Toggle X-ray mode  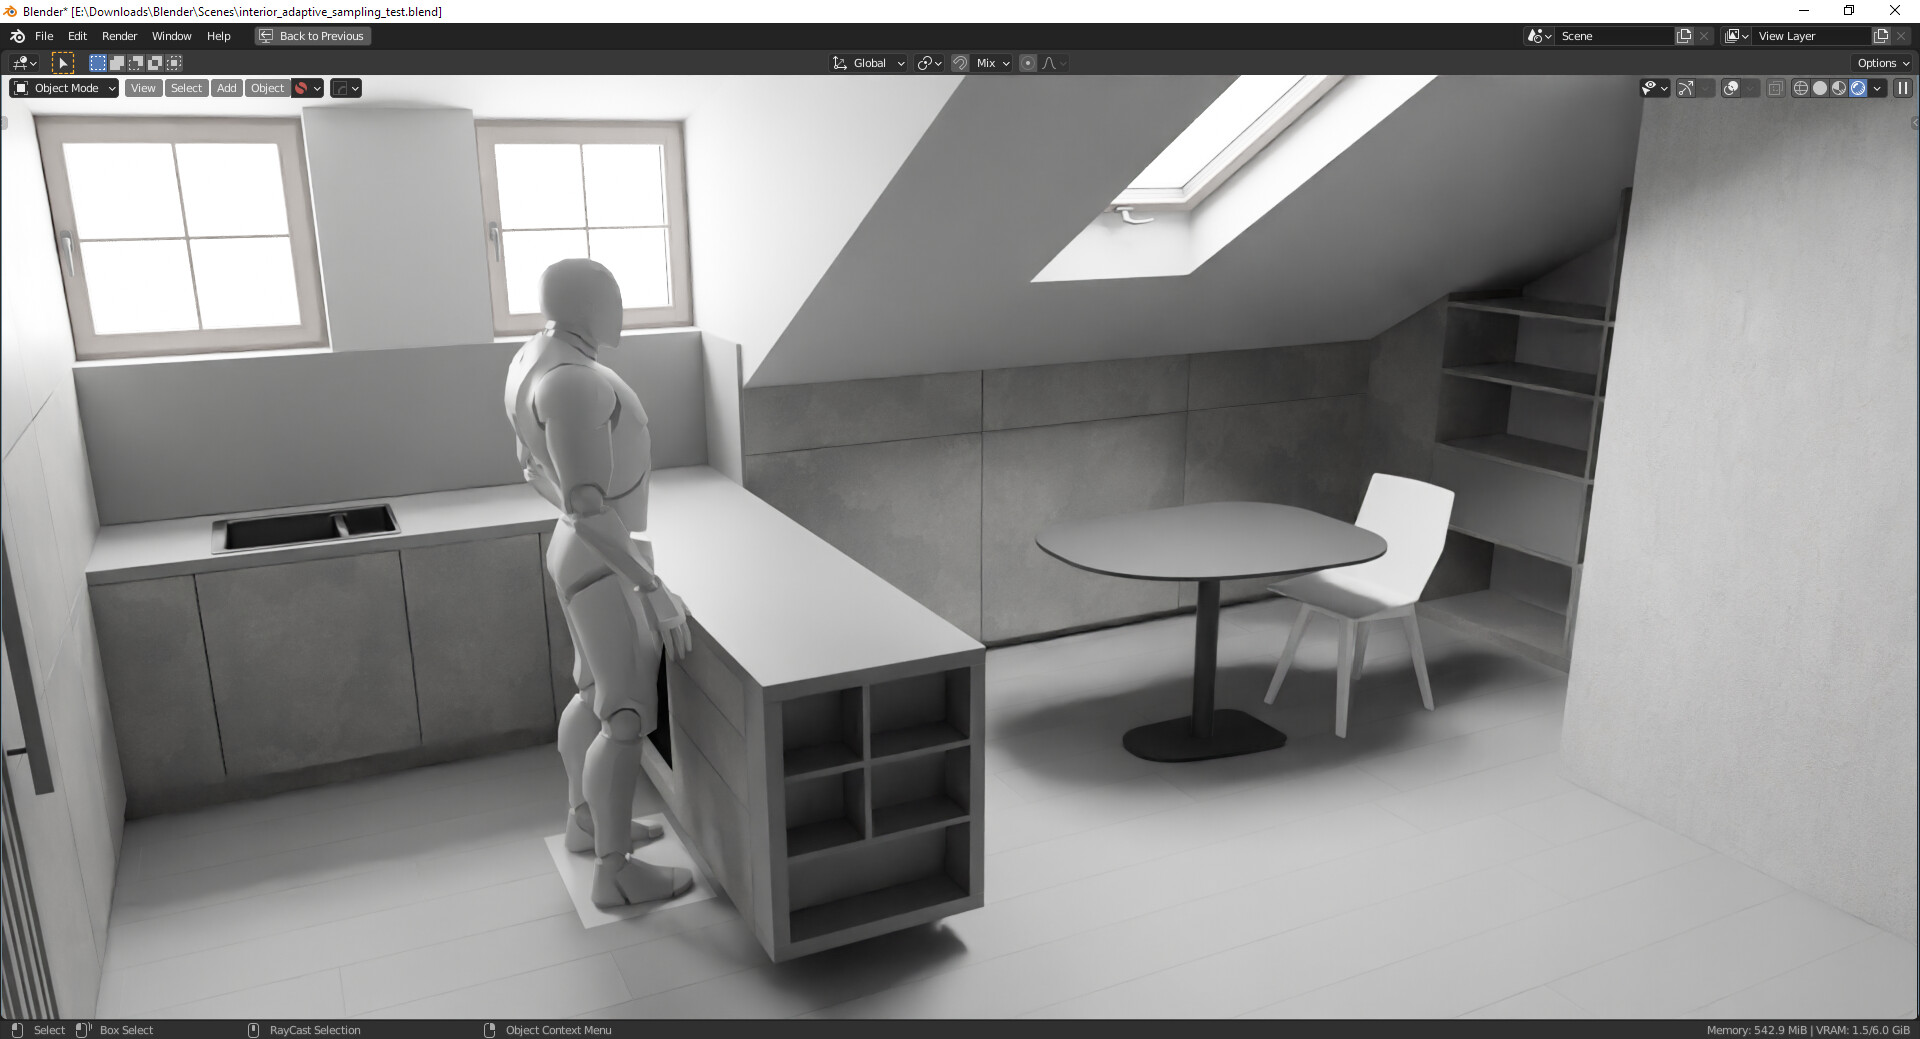click(1775, 88)
